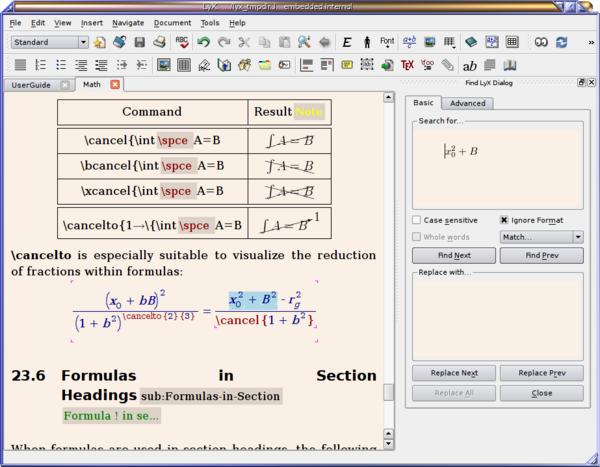Click the spellcheck ABC icon
This screenshot has height=467, width=600.
coord(182,42)
